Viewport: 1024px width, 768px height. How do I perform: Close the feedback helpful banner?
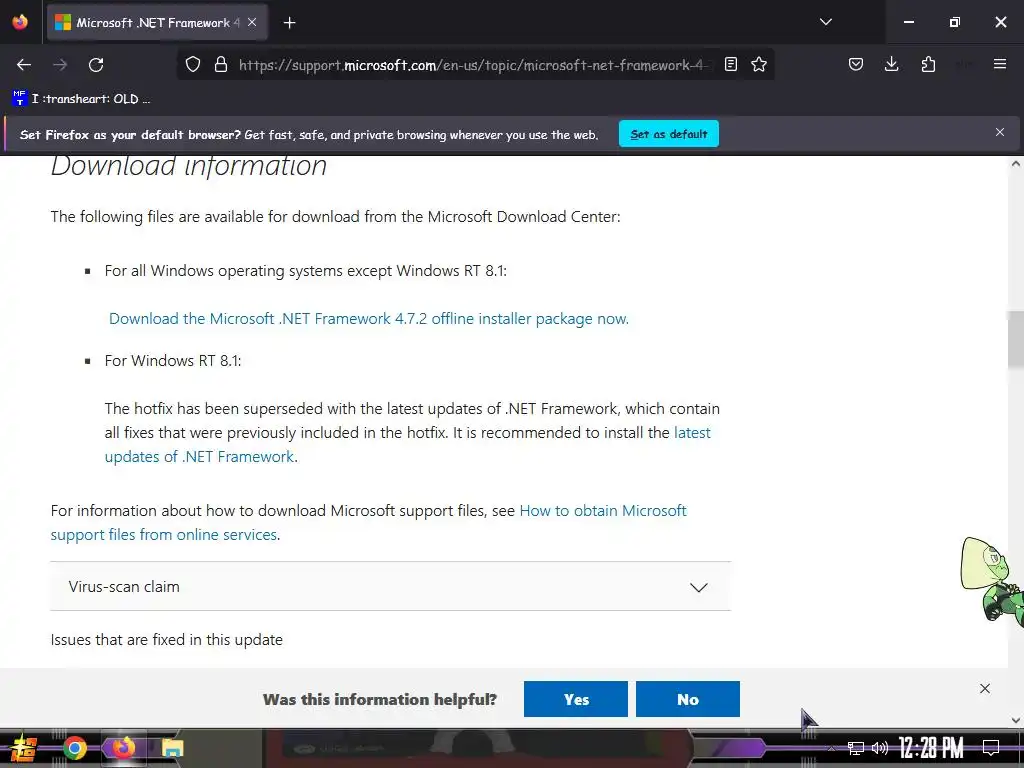(985, 688)
